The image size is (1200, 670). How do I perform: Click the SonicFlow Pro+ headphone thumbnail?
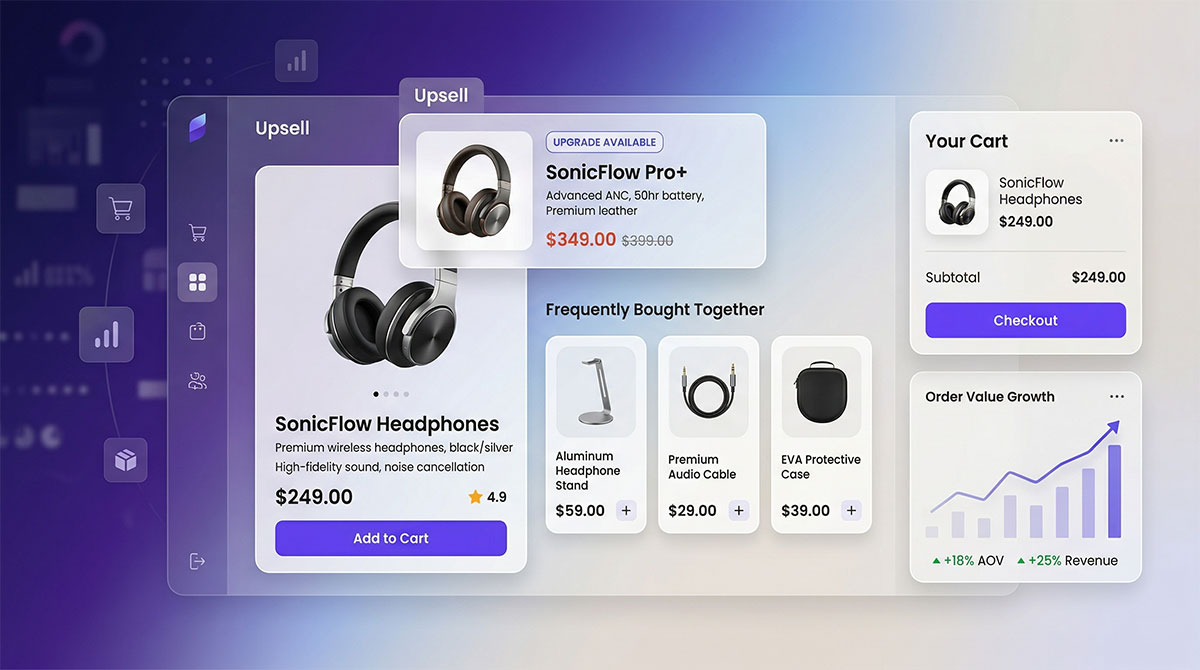coord(474,191)
